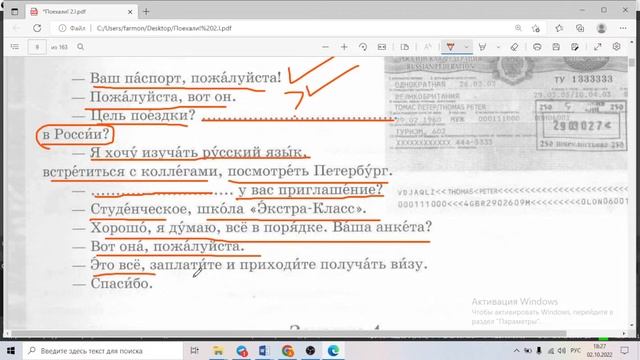Zoom via address bar magnifier icon
This screenshot has width=640, height=360.
click(518, 28)
